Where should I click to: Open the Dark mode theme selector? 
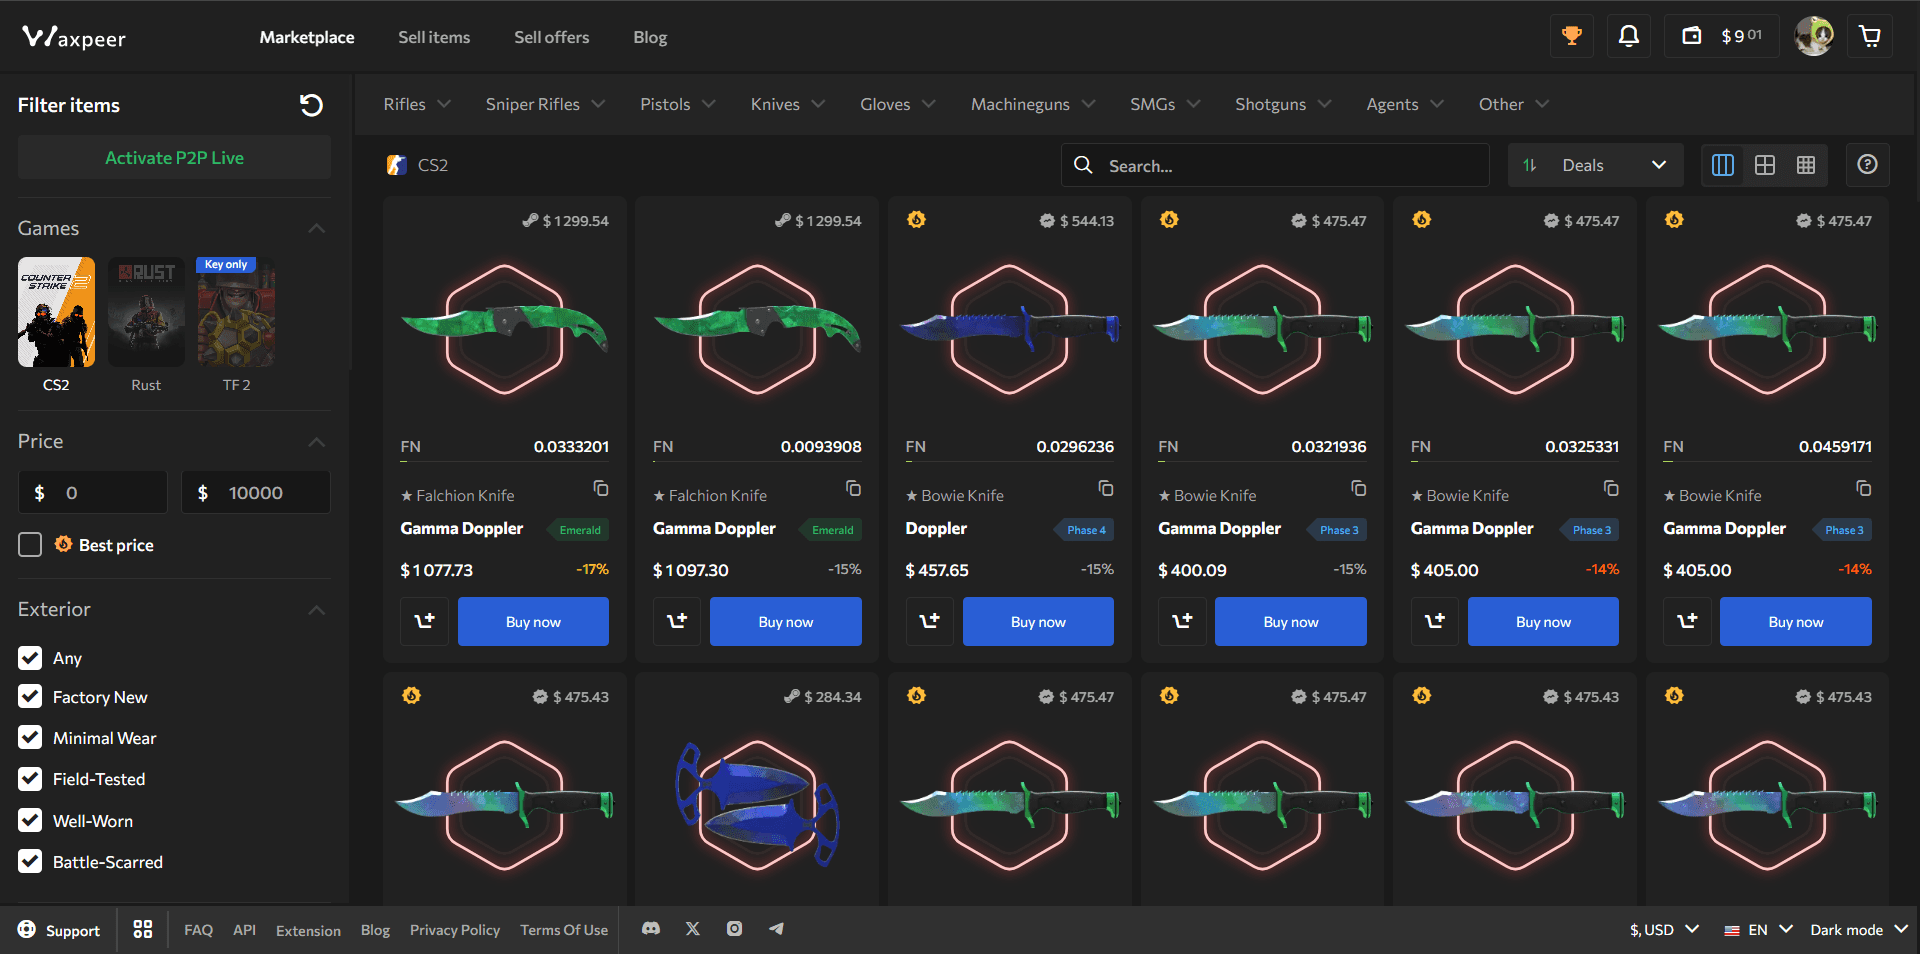coord(1859,930)
